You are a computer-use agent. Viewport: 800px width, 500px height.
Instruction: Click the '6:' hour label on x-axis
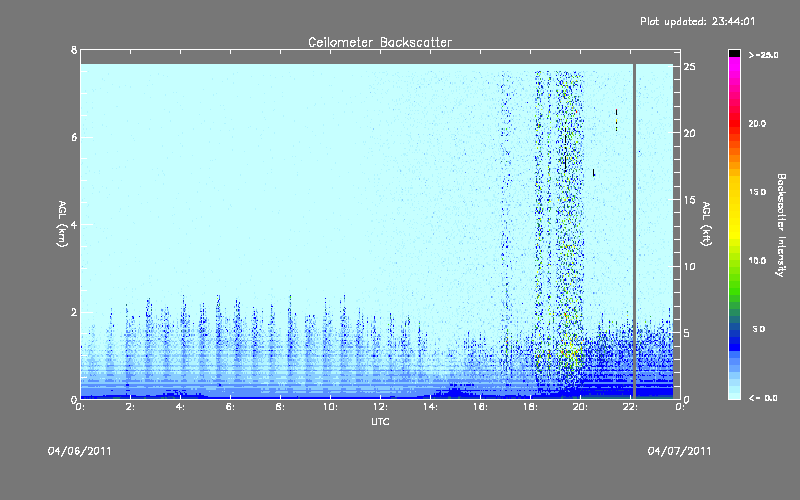click(230, 407)
